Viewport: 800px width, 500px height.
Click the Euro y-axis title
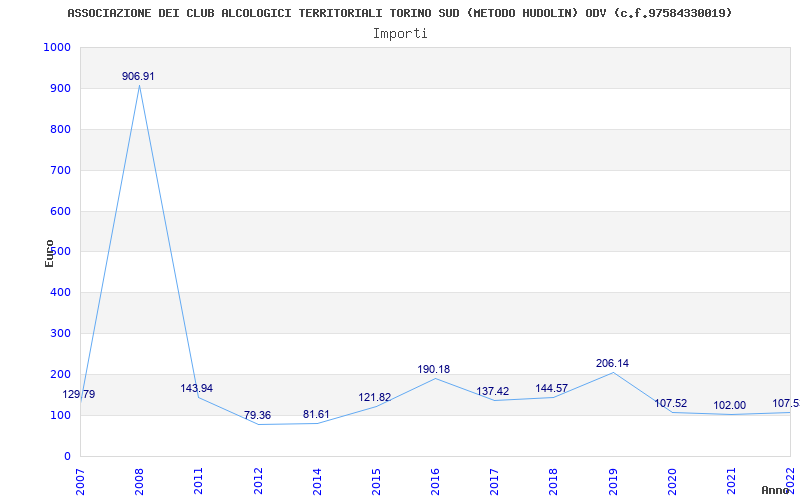tap(49, 253)
